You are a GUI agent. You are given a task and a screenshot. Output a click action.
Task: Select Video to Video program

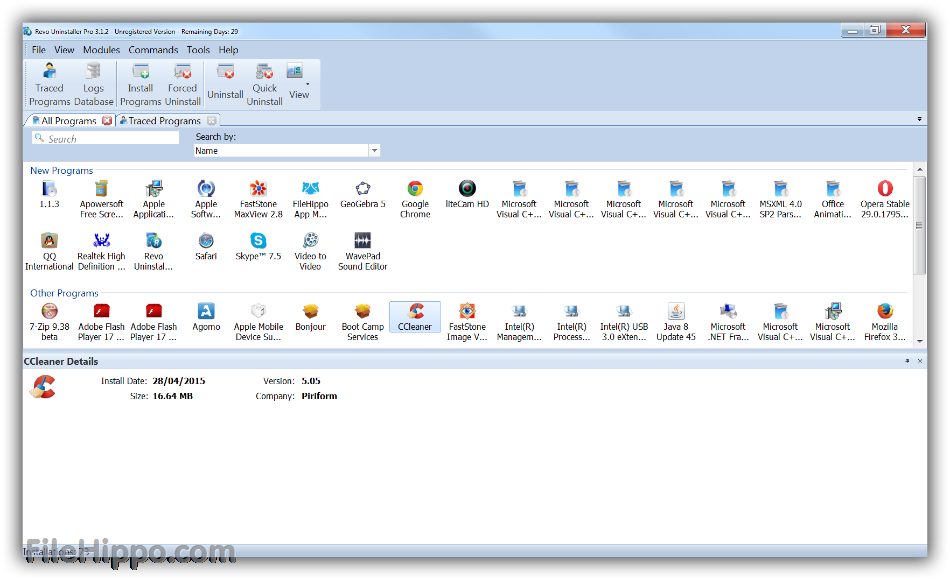(310, 251)
